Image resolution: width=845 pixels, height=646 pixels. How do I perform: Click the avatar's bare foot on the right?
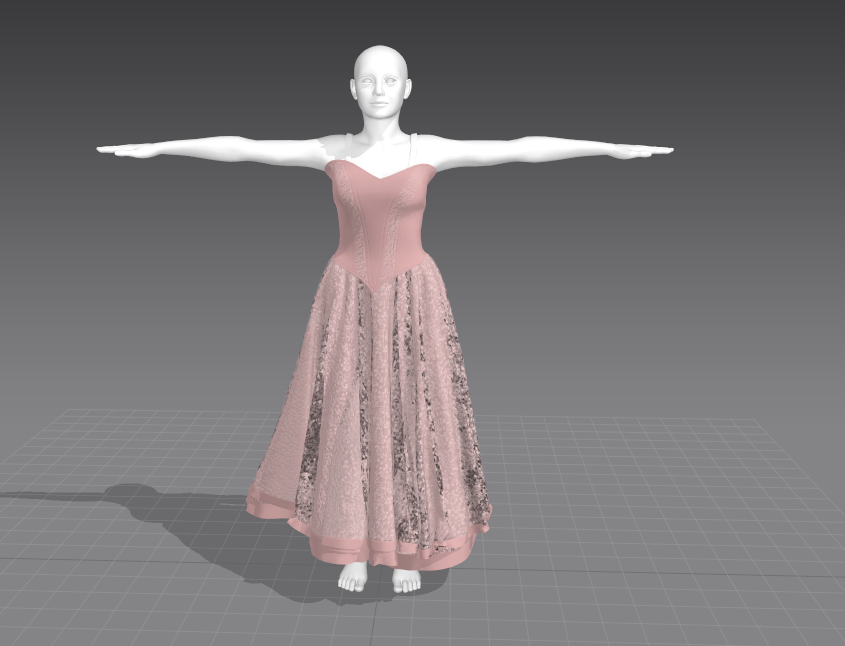point(406,580)
